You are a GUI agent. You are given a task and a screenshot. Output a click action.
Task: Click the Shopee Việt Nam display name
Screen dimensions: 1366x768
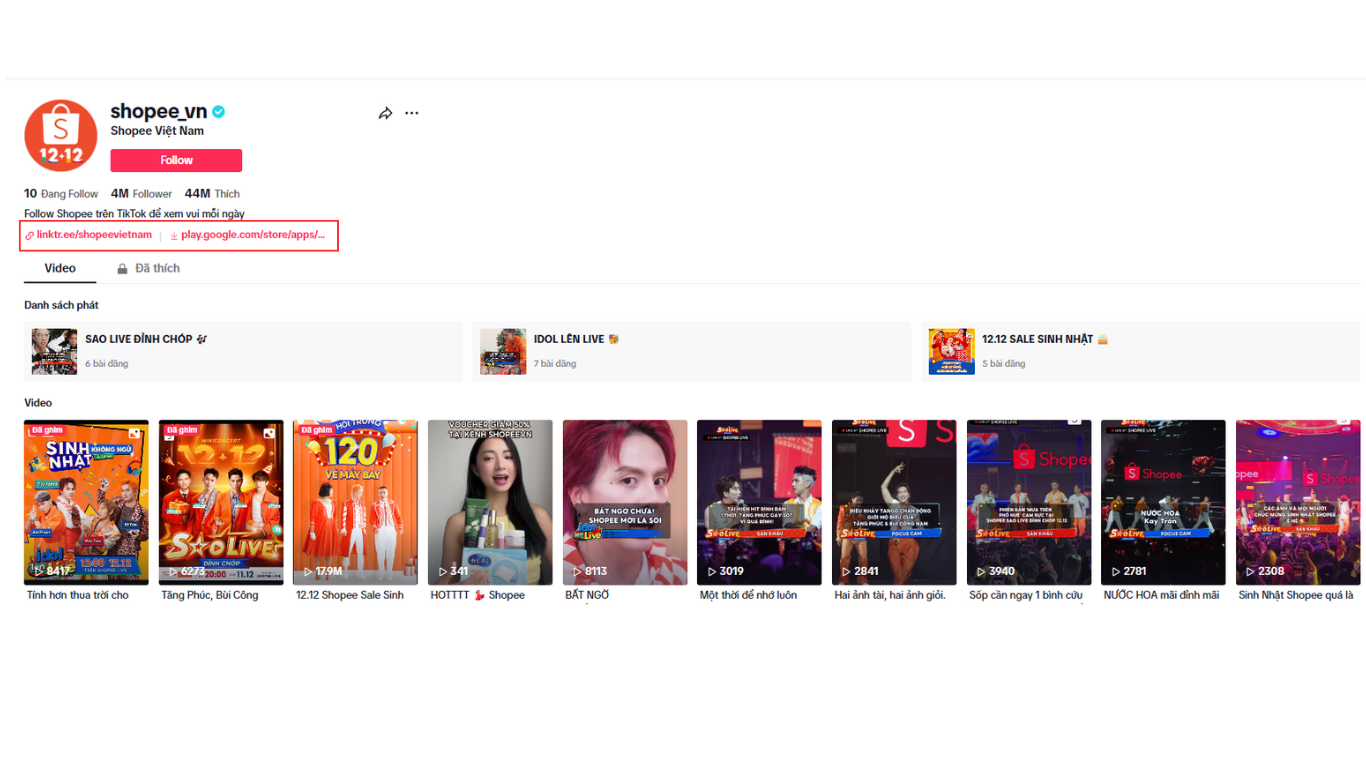[x=157, y=131]
